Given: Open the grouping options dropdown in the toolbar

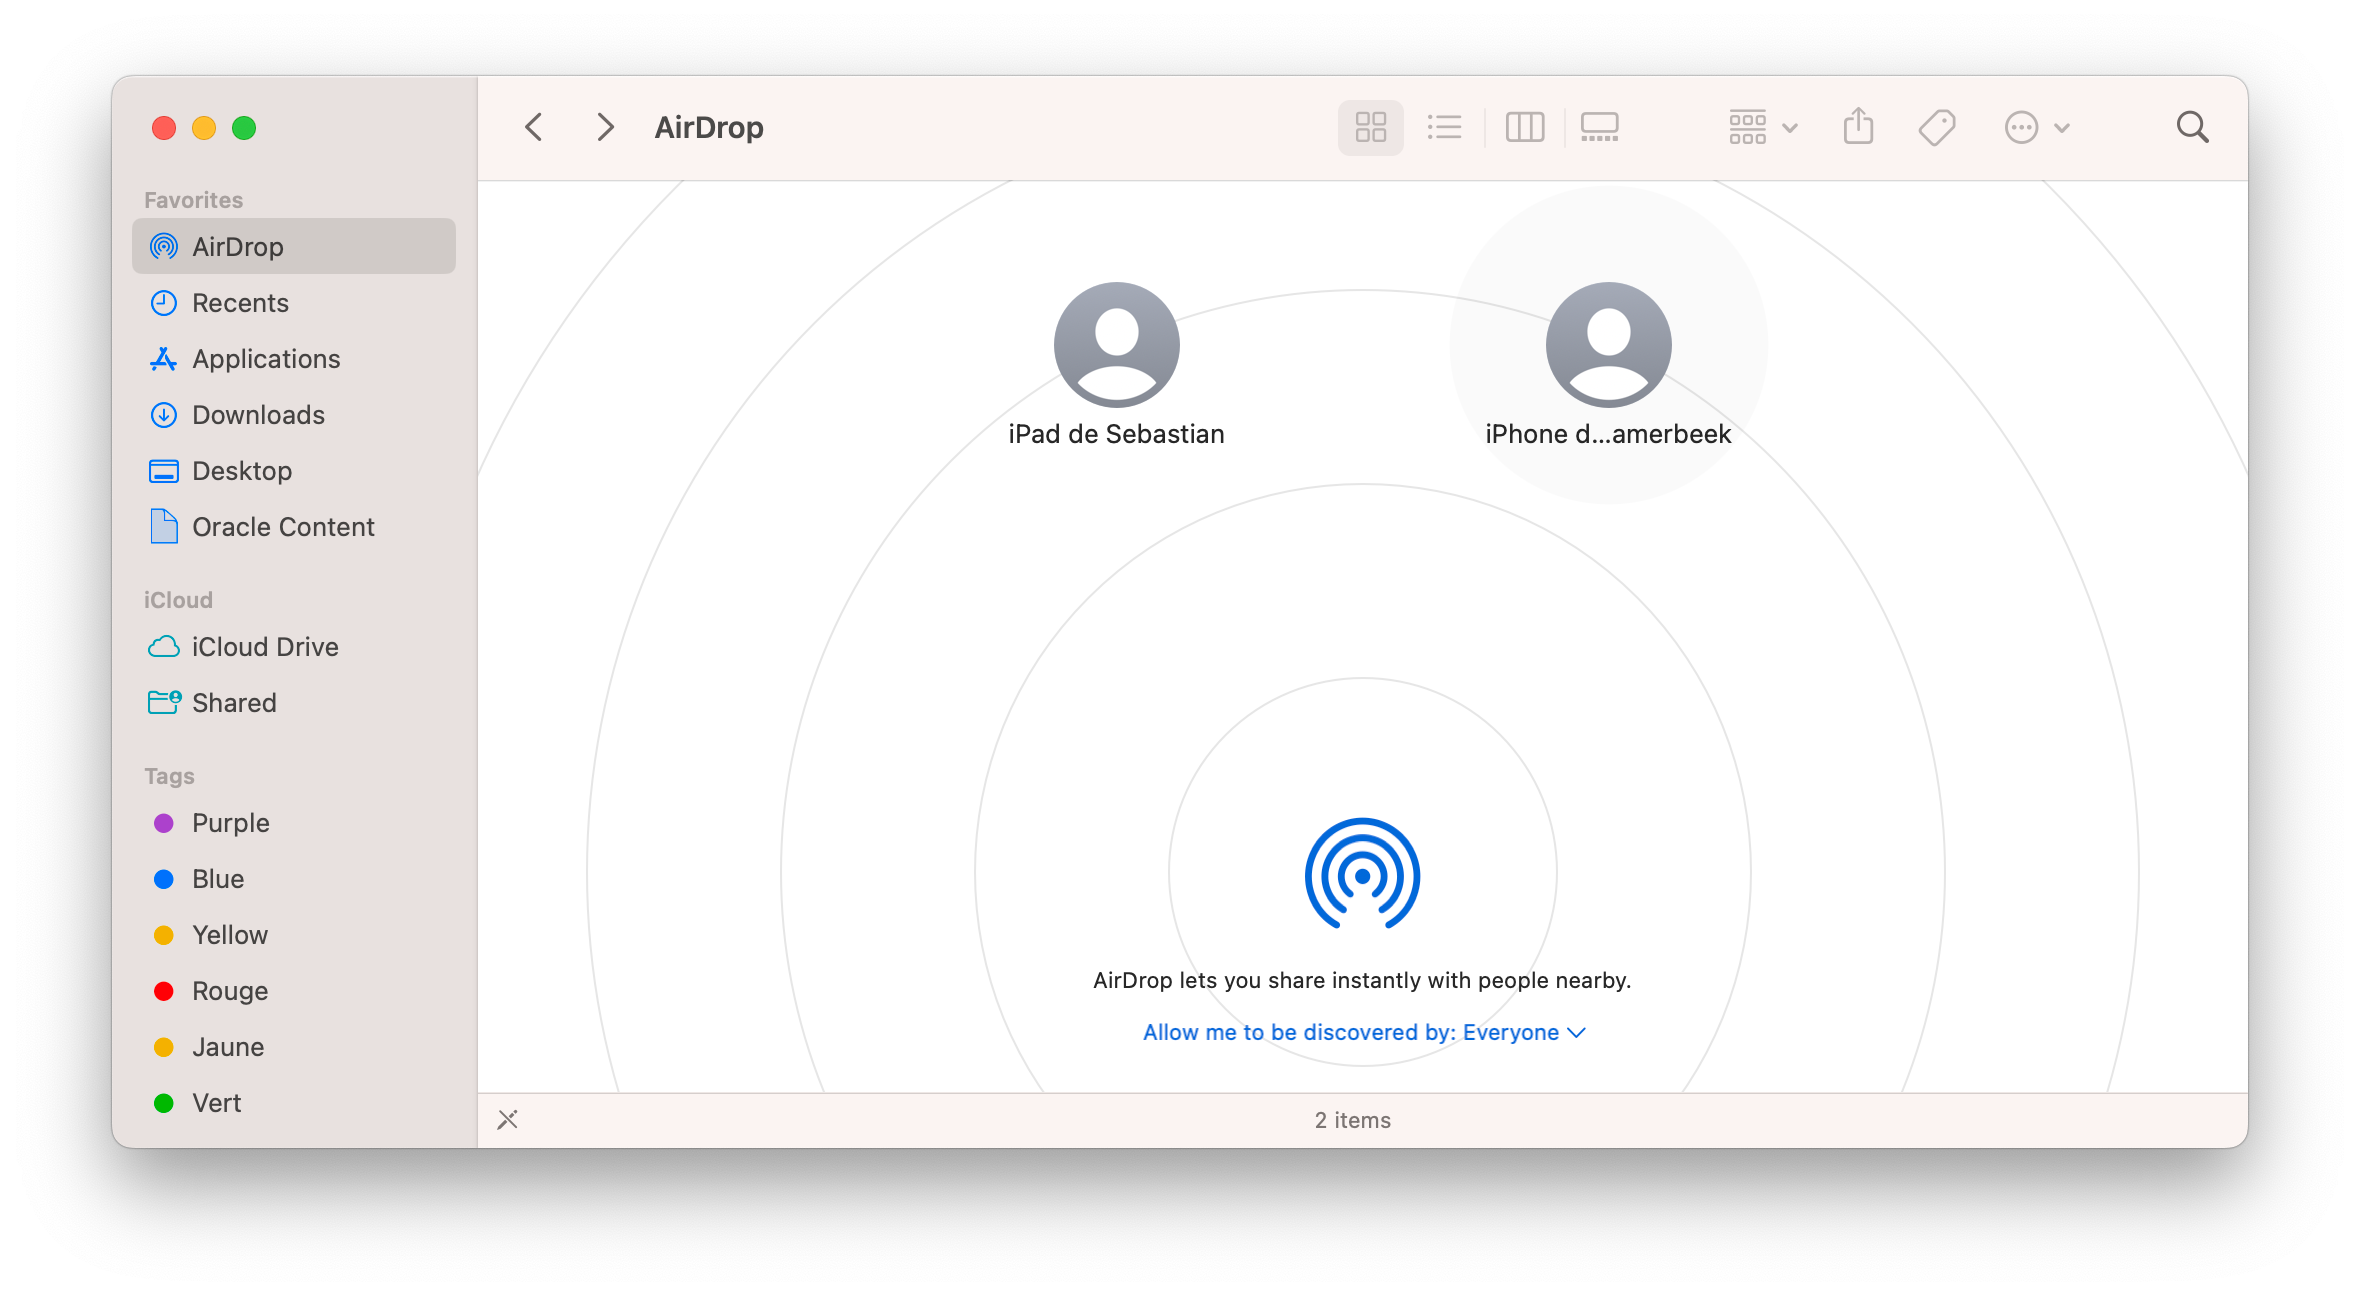Looking at the screenshot, I should click(1762, 127).
